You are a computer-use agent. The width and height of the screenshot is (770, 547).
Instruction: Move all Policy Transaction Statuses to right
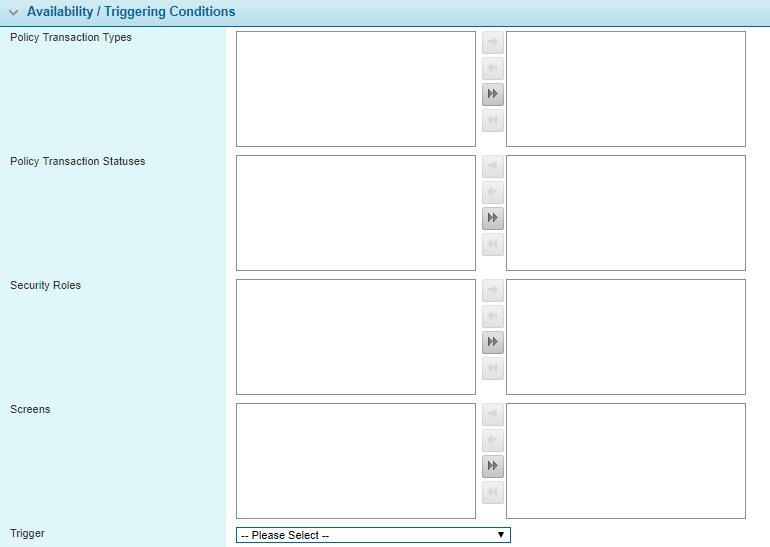[x=492, y=219]
